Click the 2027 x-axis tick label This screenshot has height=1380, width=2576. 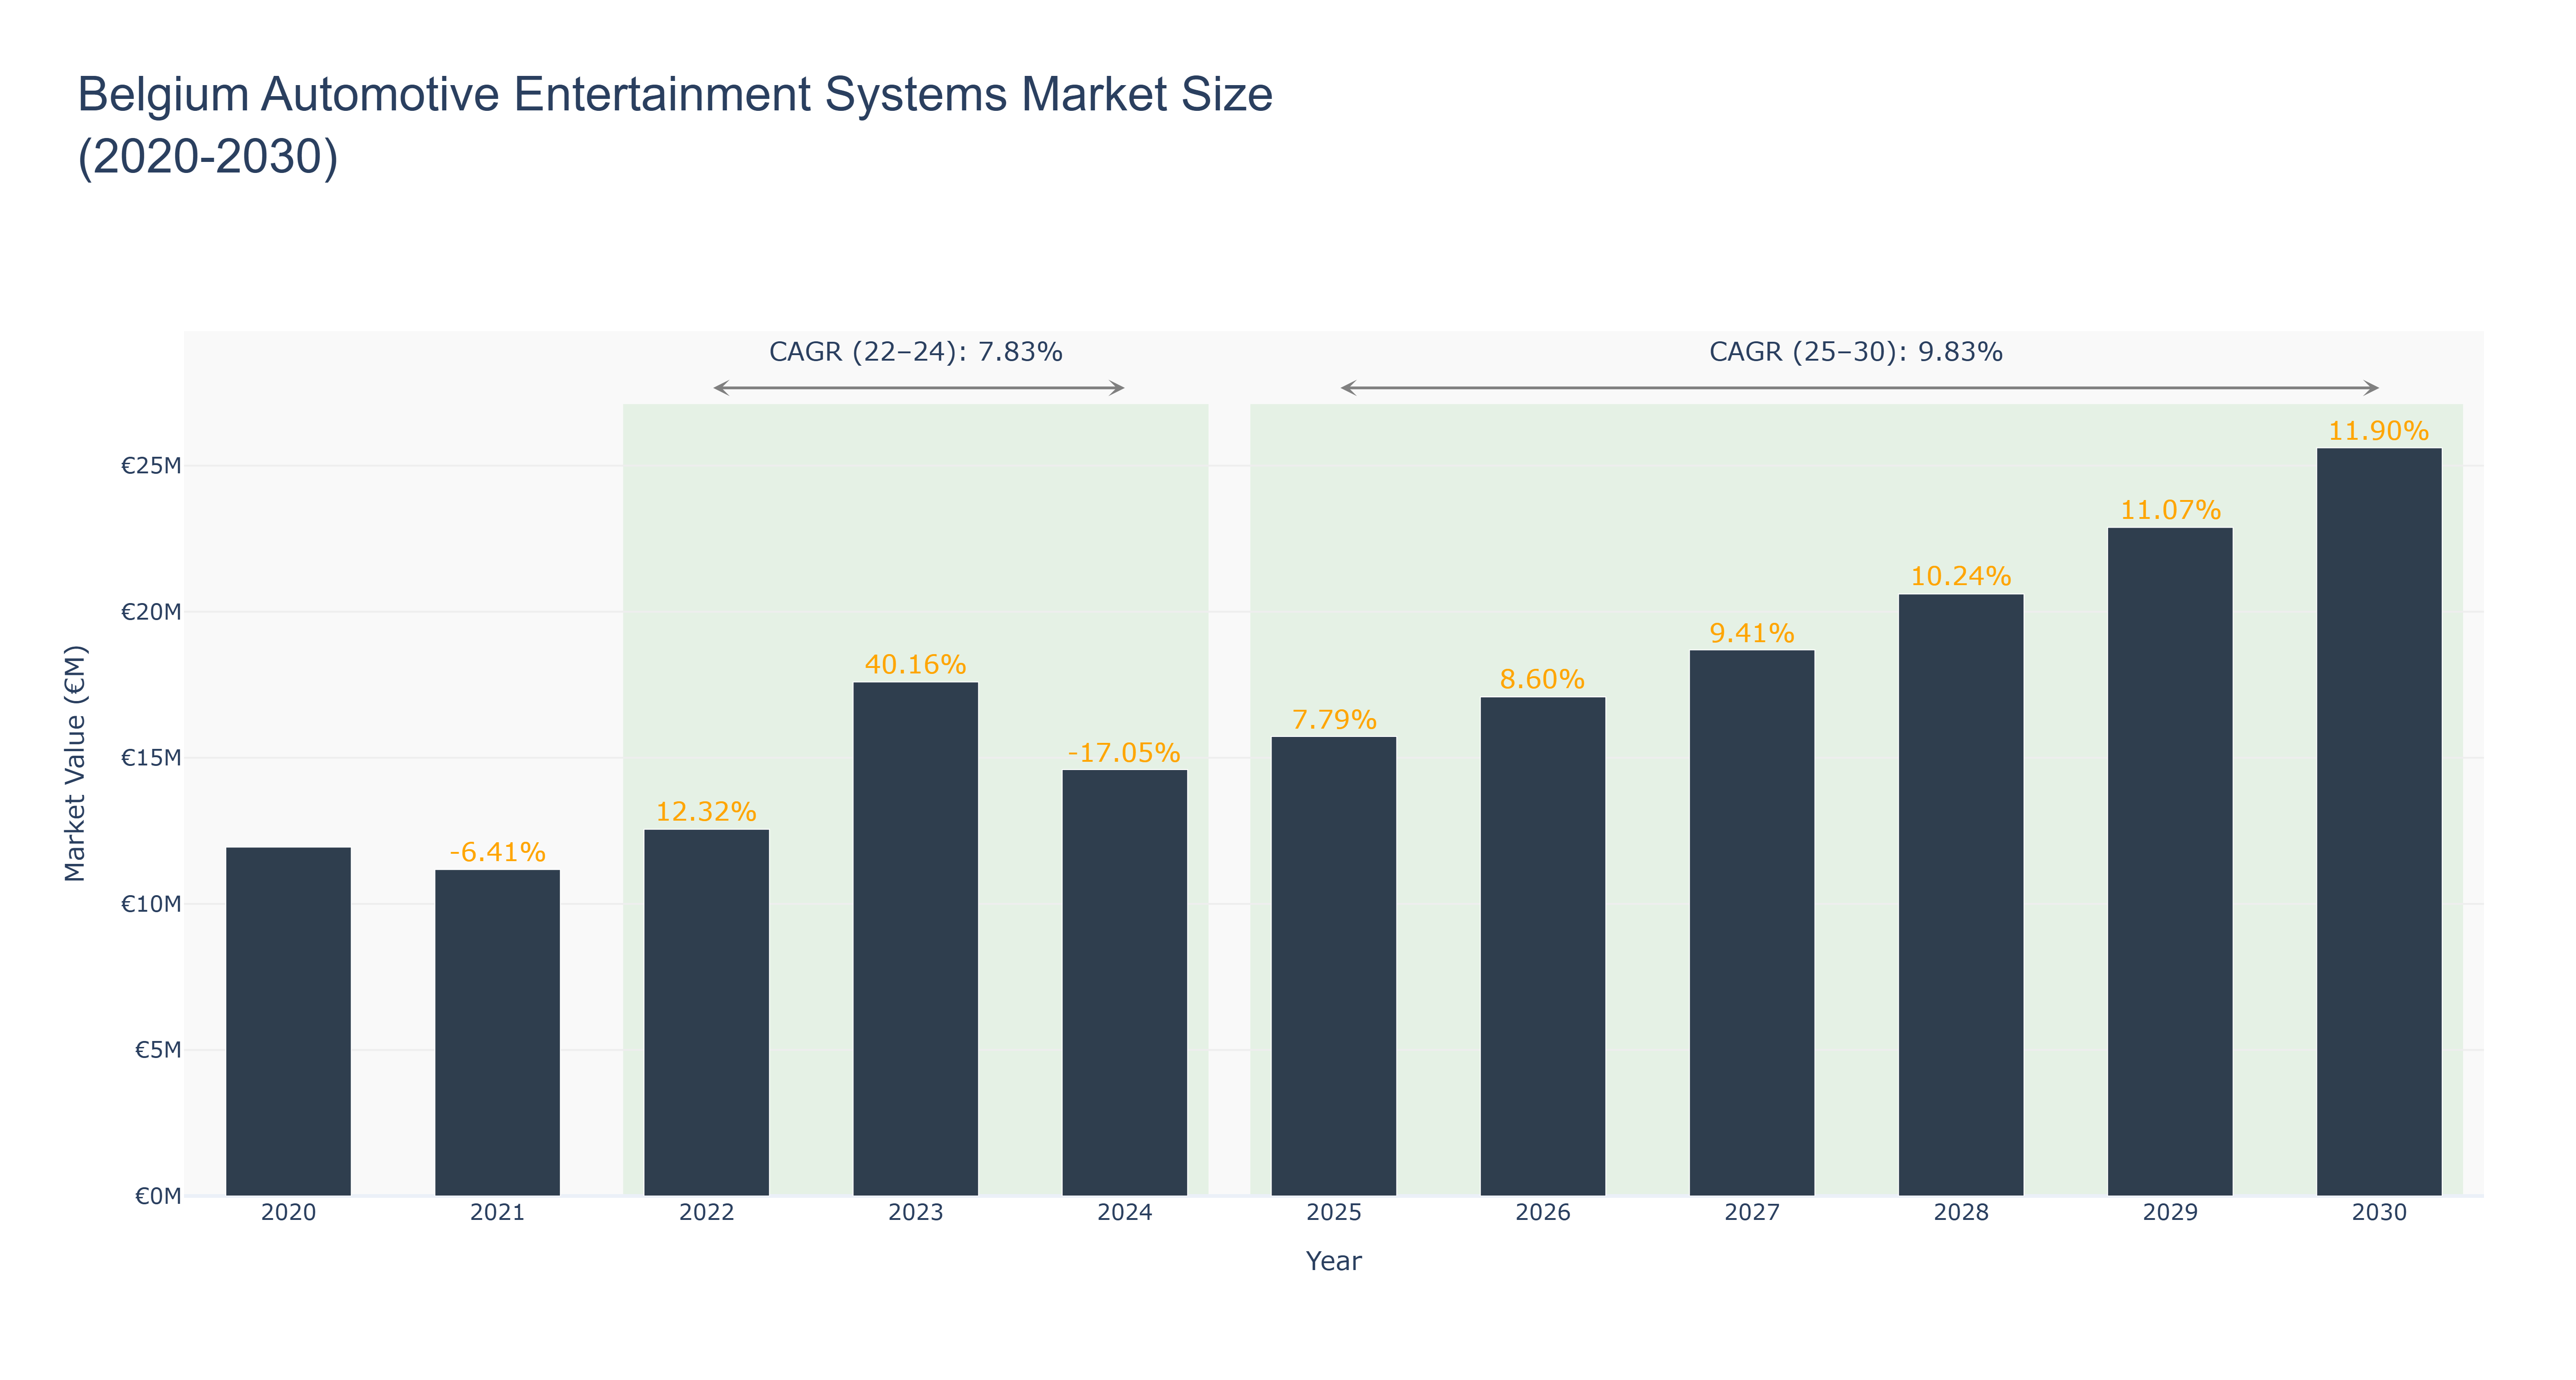click(1751, 1212)
